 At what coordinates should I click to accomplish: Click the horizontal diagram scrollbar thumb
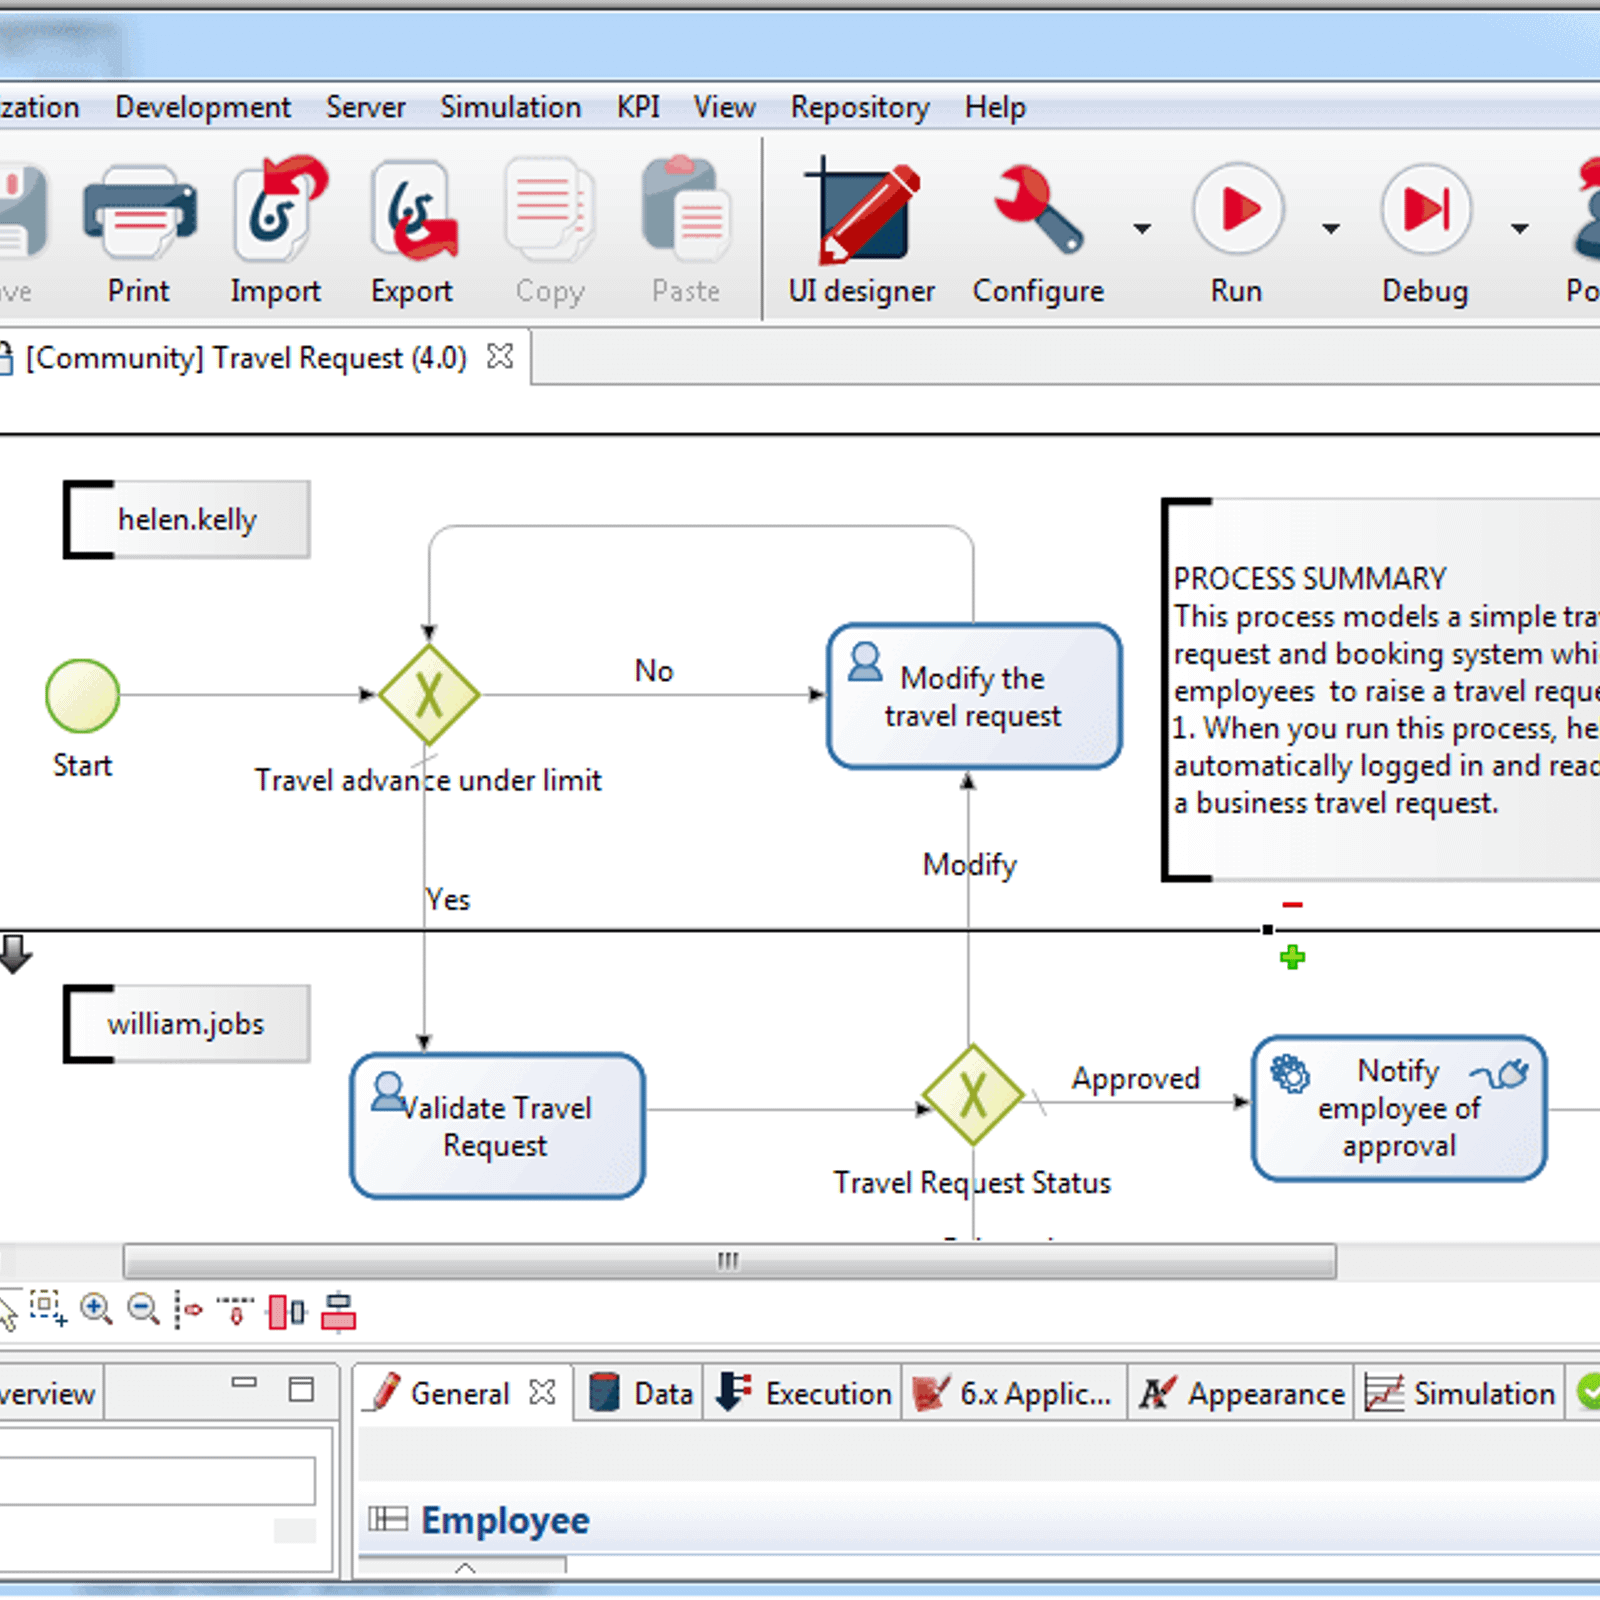(729, 1261)
